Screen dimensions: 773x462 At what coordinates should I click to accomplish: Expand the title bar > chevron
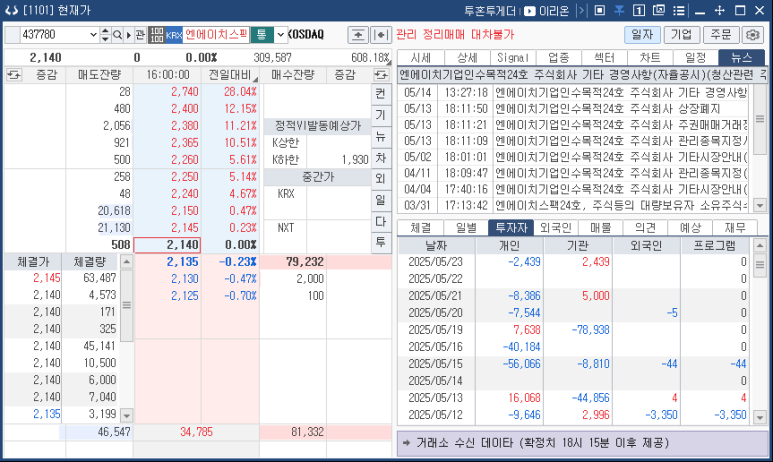click(582, 10)
